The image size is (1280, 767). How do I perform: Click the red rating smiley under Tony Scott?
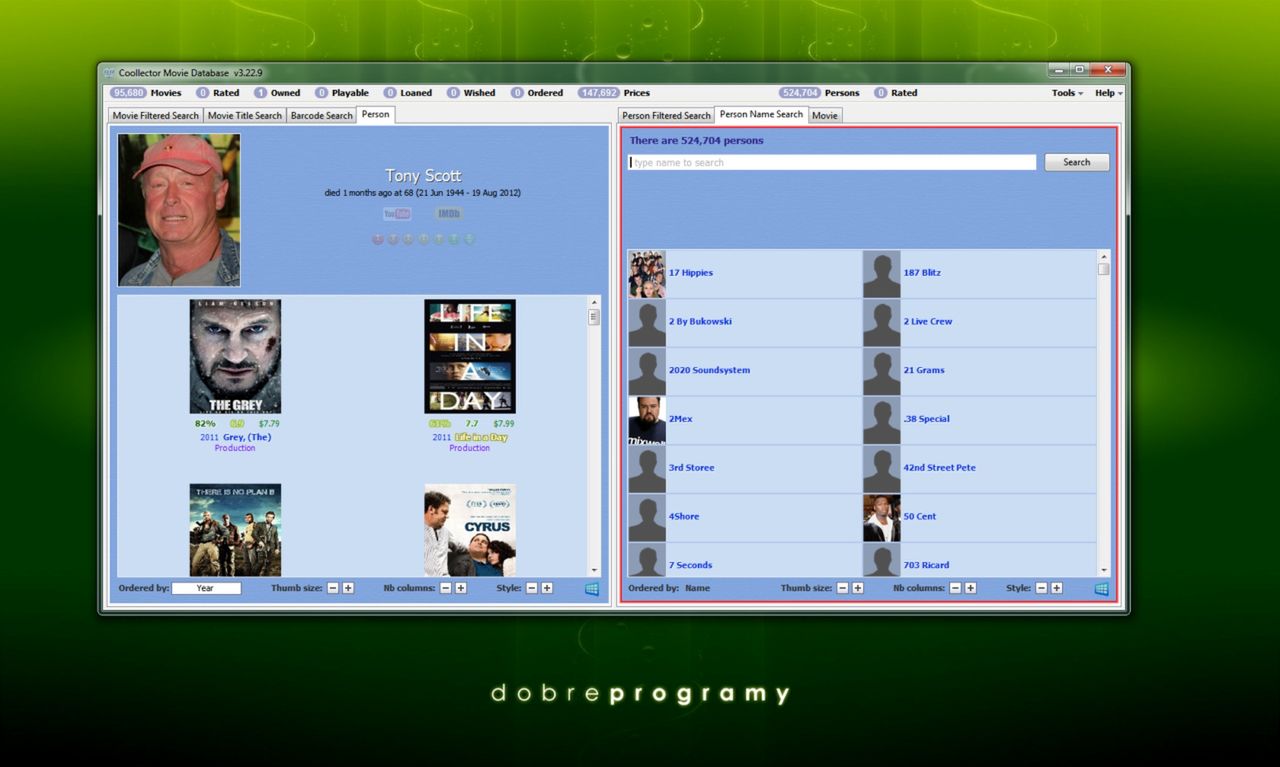(377, 239)
